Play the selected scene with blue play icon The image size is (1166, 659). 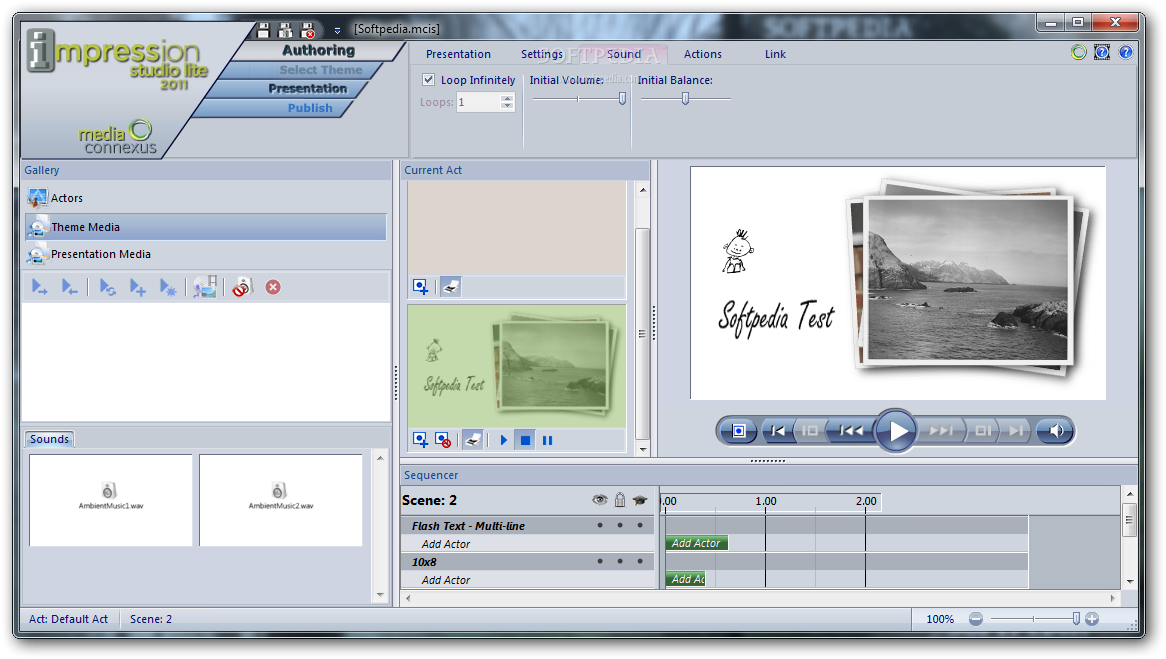503,440
